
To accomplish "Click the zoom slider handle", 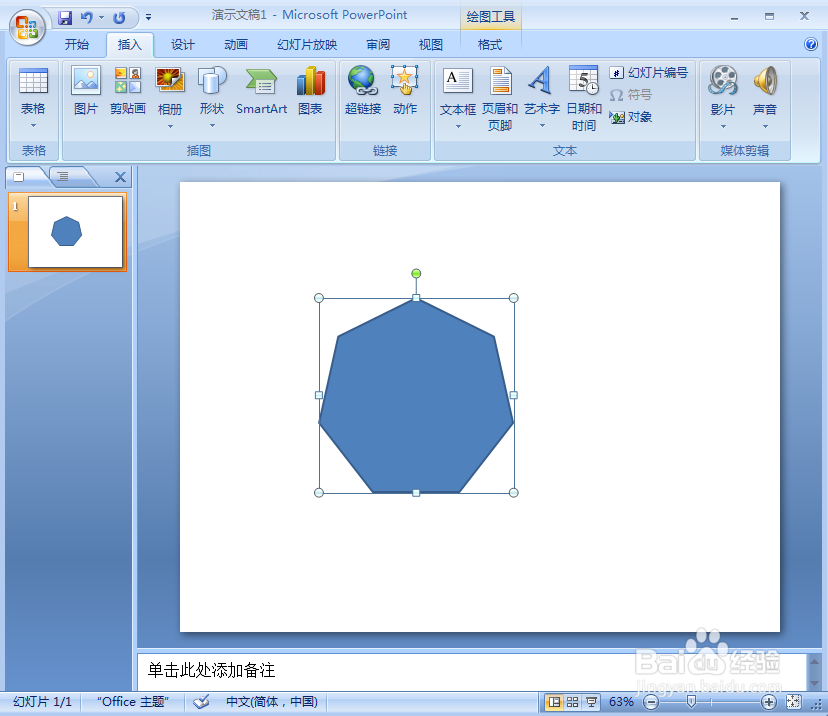I will click(691, 702).
